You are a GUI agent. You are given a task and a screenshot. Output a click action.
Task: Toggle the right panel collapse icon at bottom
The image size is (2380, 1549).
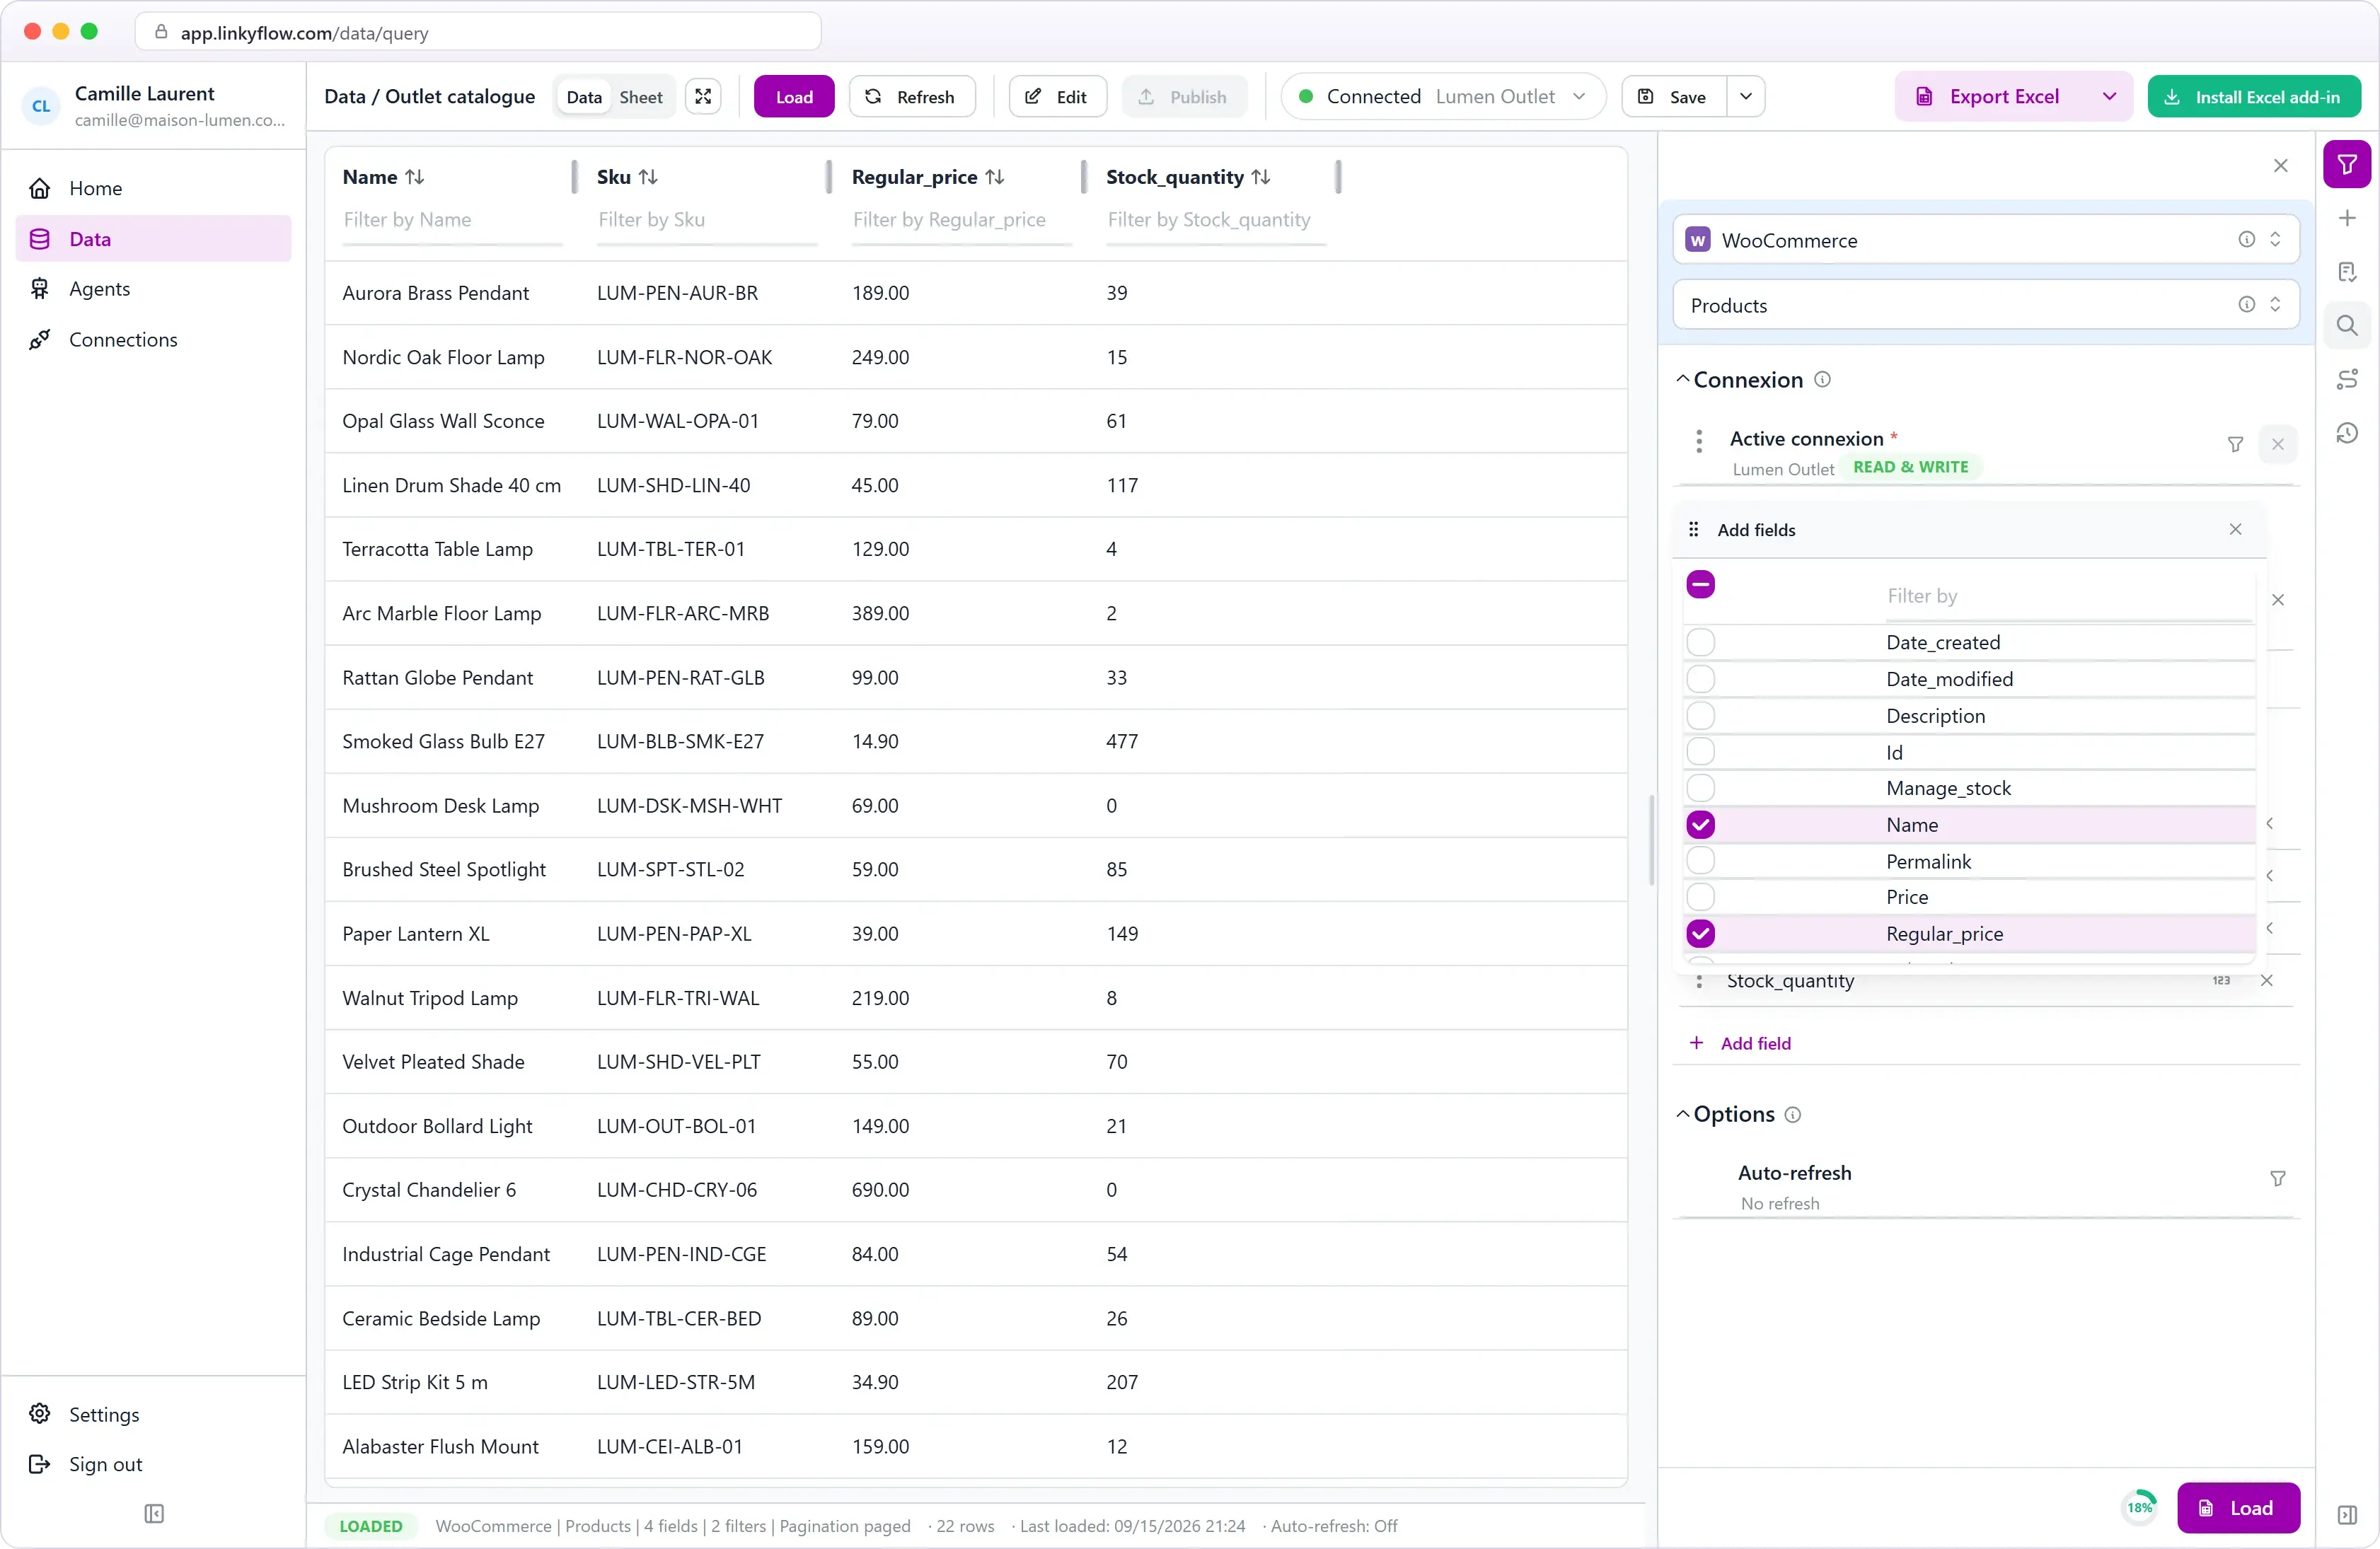click(x=2346, y=1514)
